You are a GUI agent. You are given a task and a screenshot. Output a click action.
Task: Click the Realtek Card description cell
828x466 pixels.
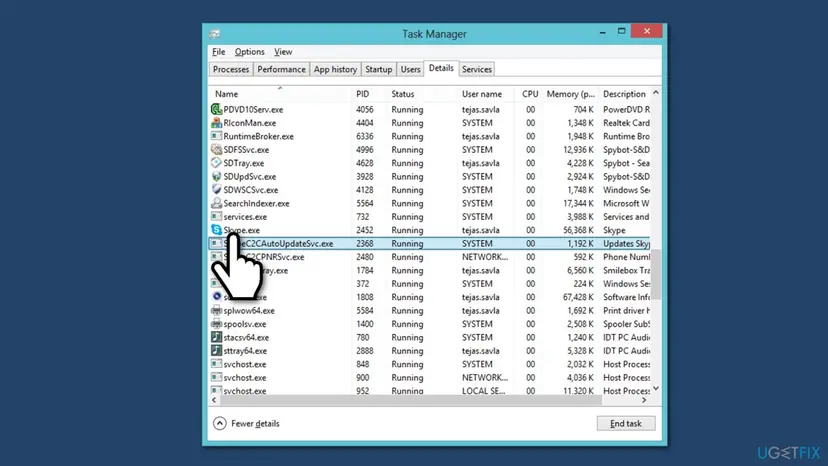click(x=626, y=123)
